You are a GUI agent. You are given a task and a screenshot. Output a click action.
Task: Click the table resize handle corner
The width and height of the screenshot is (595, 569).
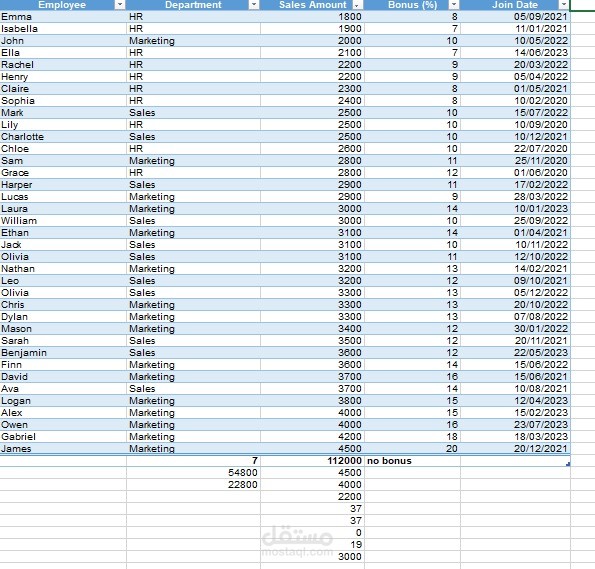[568, 464]
